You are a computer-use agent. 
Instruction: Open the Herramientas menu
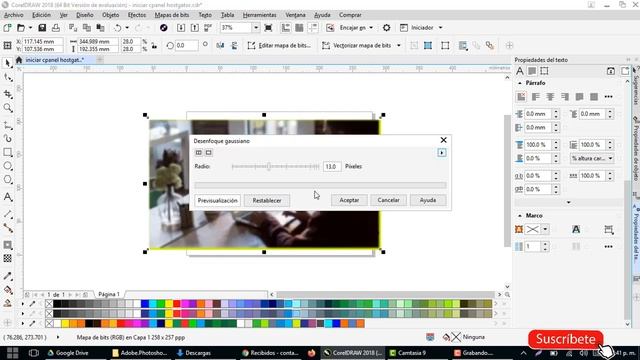point(260,15)
